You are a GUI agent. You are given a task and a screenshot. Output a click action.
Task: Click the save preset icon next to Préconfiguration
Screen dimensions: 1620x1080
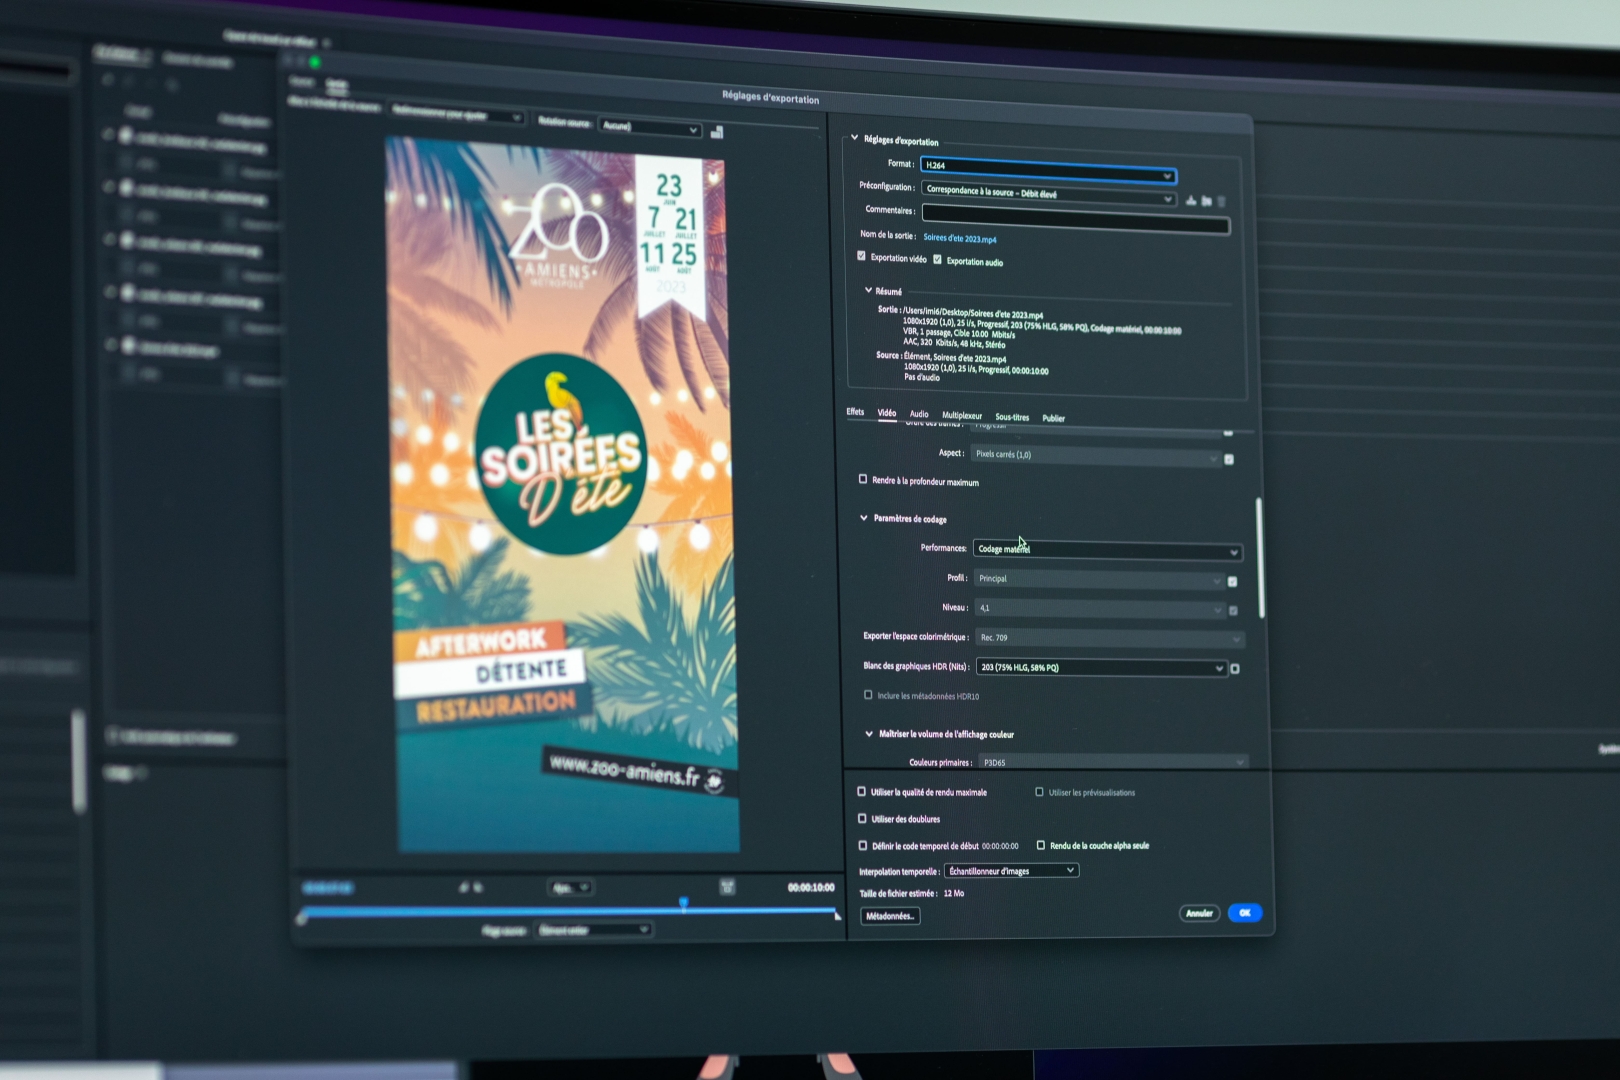[x=1190, y=200]
